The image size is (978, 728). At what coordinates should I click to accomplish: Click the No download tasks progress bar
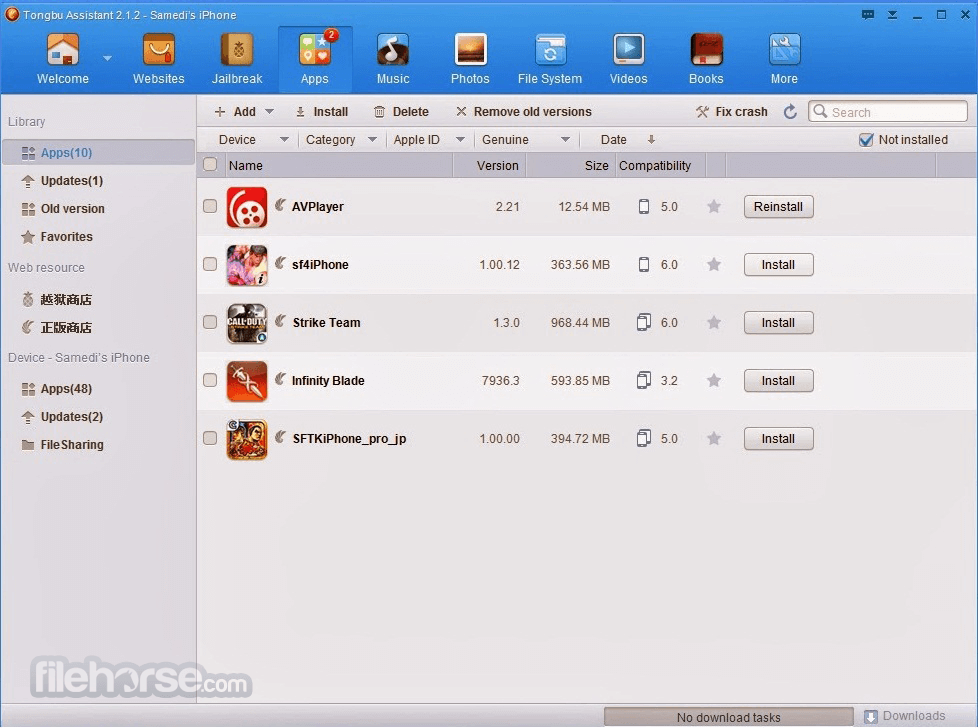click(x=729, y=717)
